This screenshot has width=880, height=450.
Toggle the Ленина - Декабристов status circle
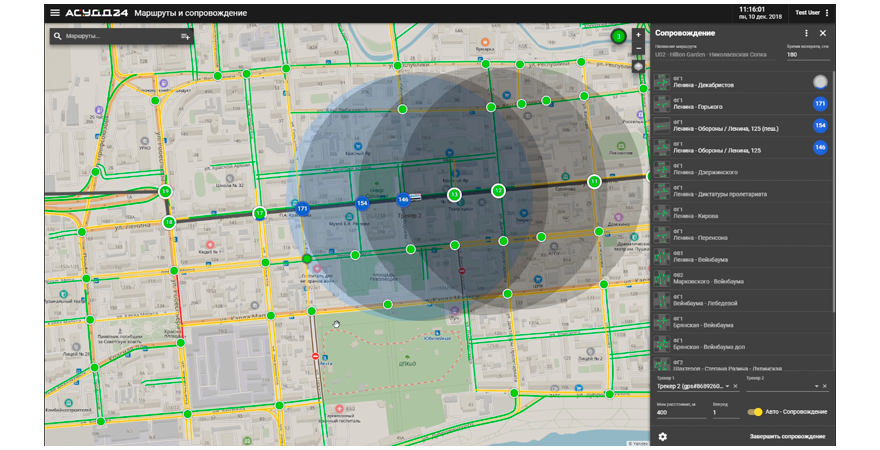tap(820, 82)
